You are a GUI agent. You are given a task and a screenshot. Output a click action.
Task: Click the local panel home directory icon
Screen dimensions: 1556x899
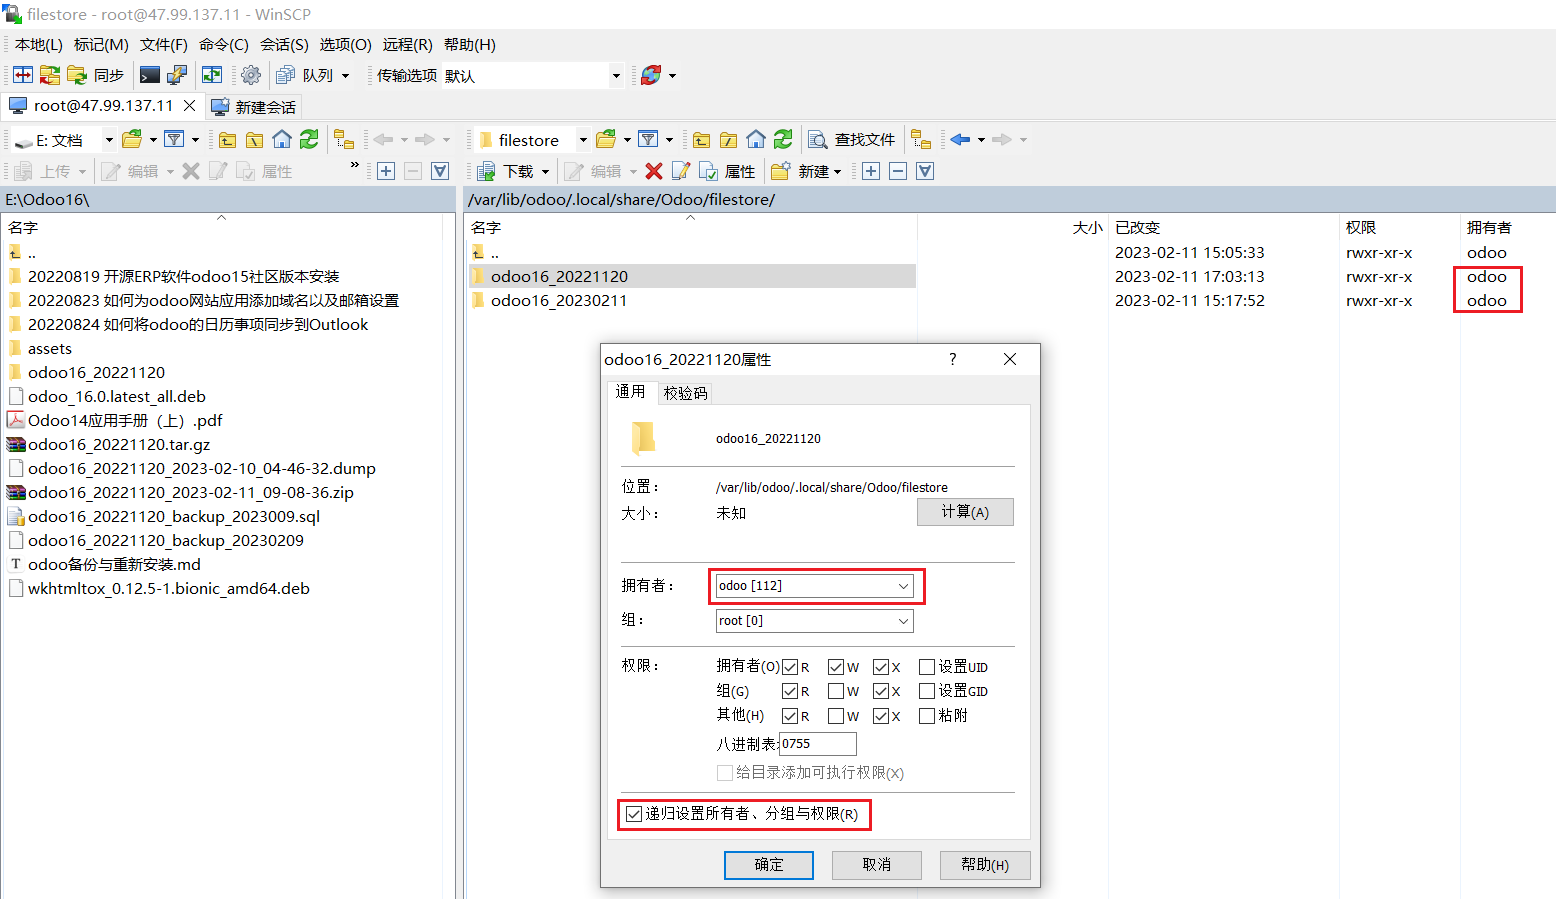click(x=282, y=140)
